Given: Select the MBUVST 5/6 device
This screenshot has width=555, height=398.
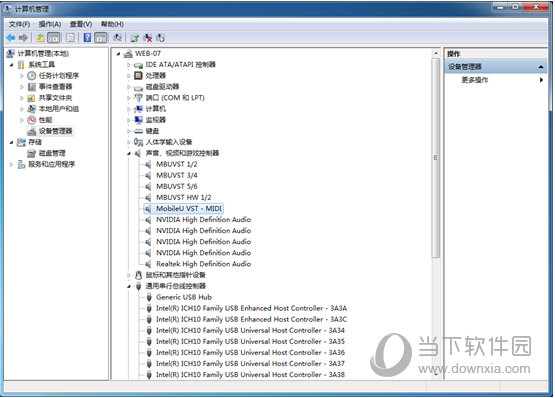Looking at the screenshot, I should pos(177,186).
